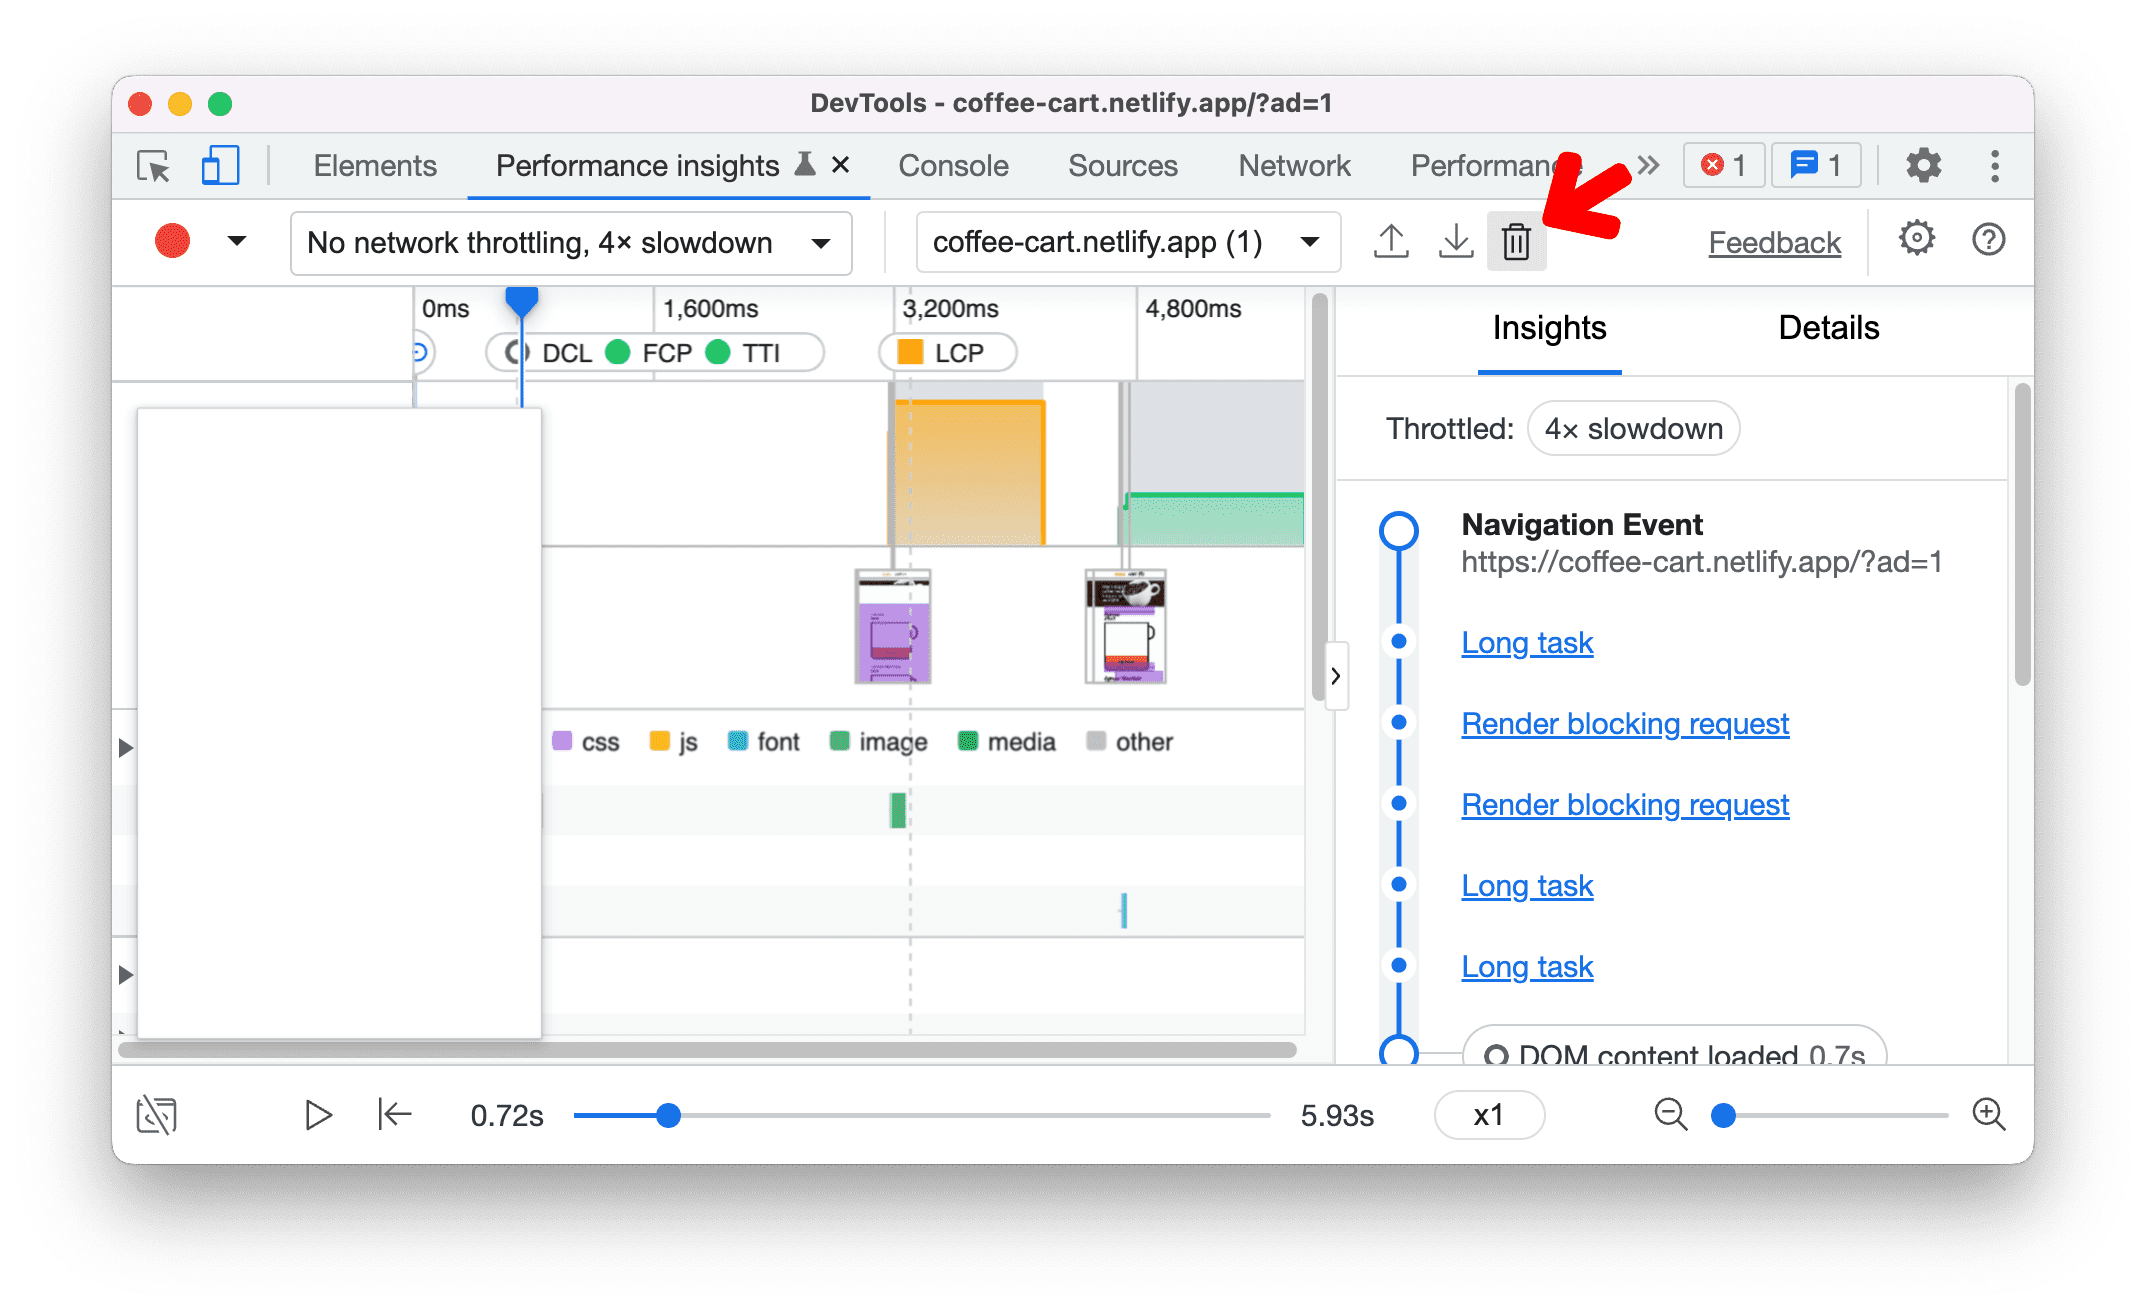This screenshot has width=2146, height=1312.
Task: Click the Render blocking request link
Action: pos(1623,722)
